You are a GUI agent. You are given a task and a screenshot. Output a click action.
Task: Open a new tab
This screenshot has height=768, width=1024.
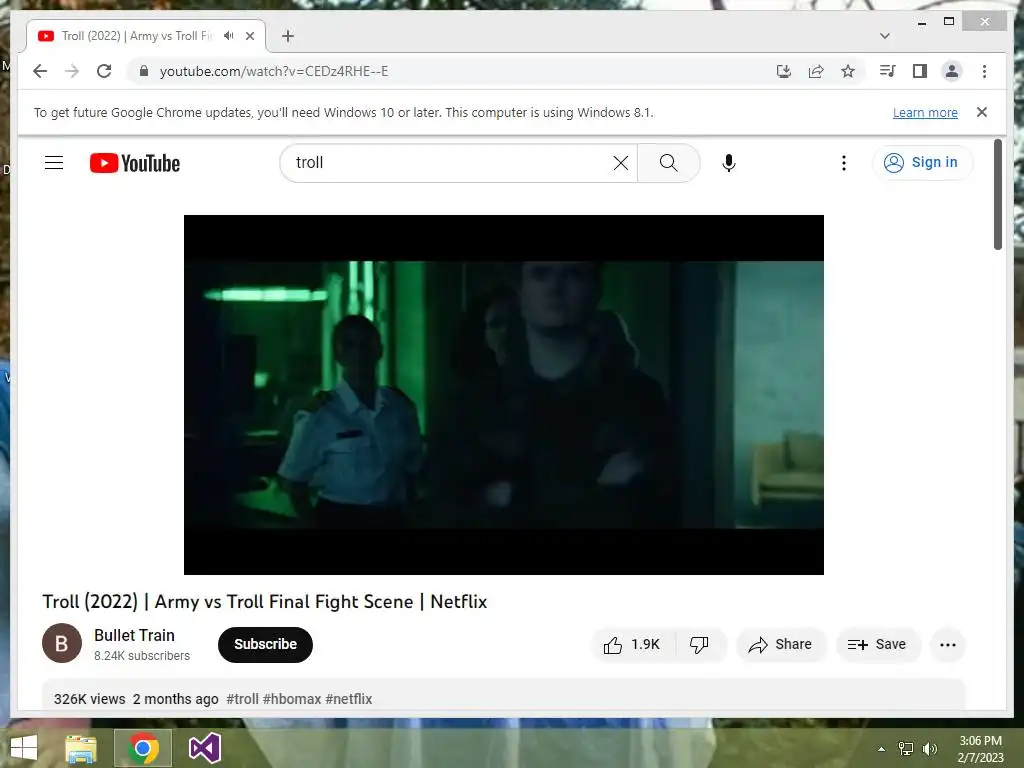(288, 36)
